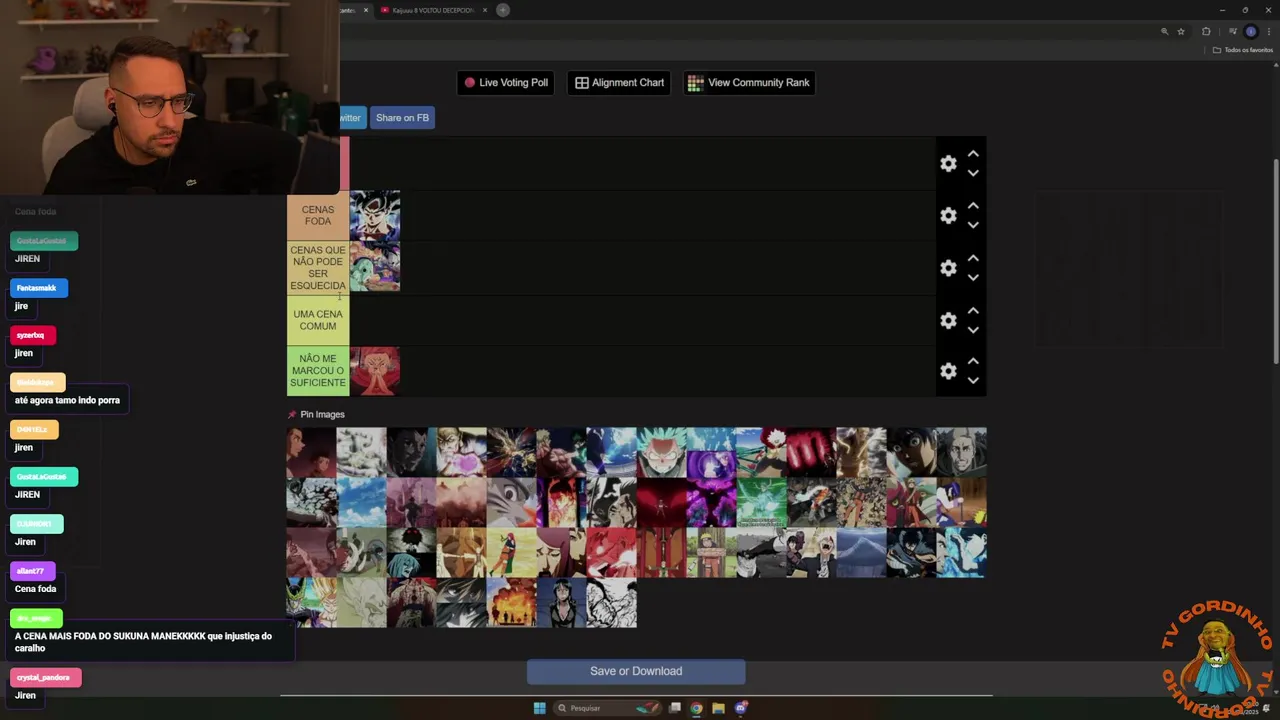The image size is (1280, 720).
Task: Click chat message 'até agora tamo indo porra'
Action: (x=67, y=400)
